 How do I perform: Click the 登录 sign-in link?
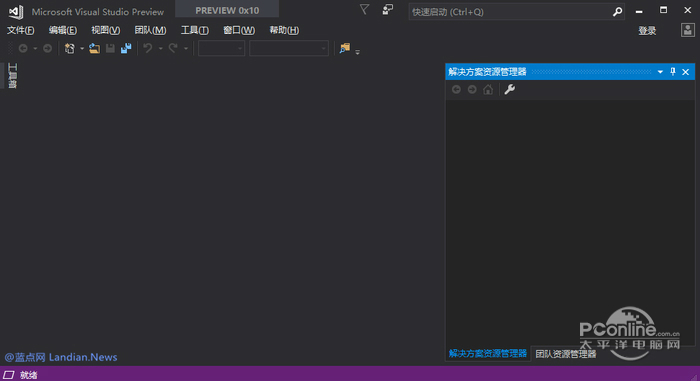click(x=647, y=31)
